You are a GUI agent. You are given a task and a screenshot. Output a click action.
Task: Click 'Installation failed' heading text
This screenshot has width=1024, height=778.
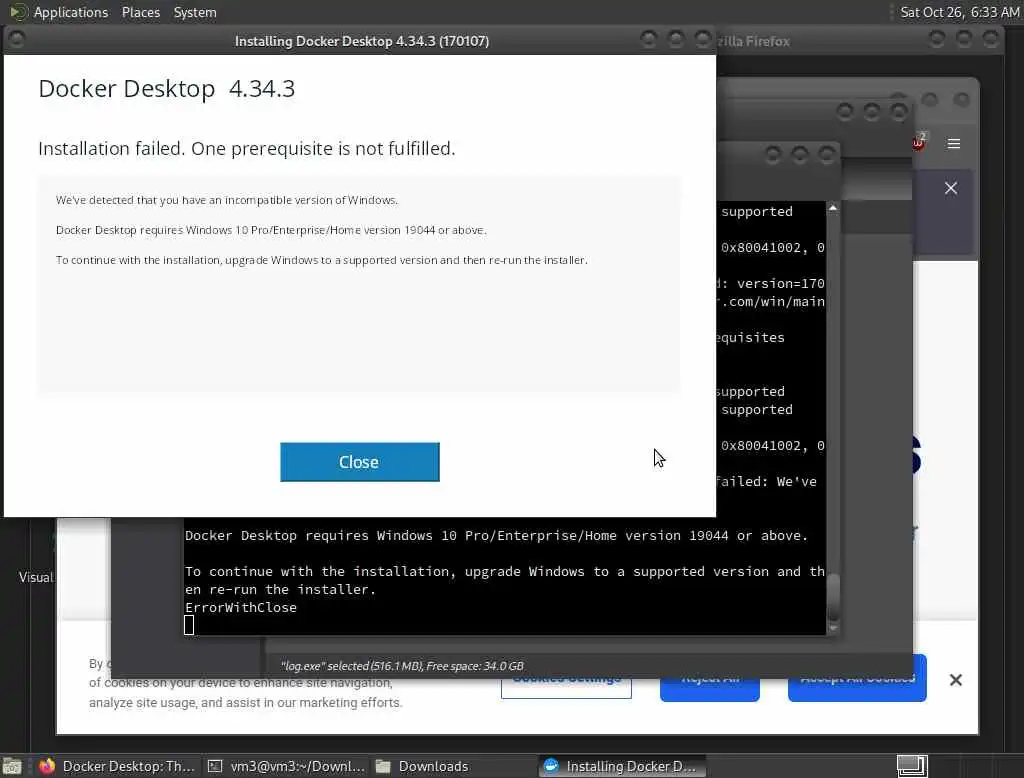(247, 149)
